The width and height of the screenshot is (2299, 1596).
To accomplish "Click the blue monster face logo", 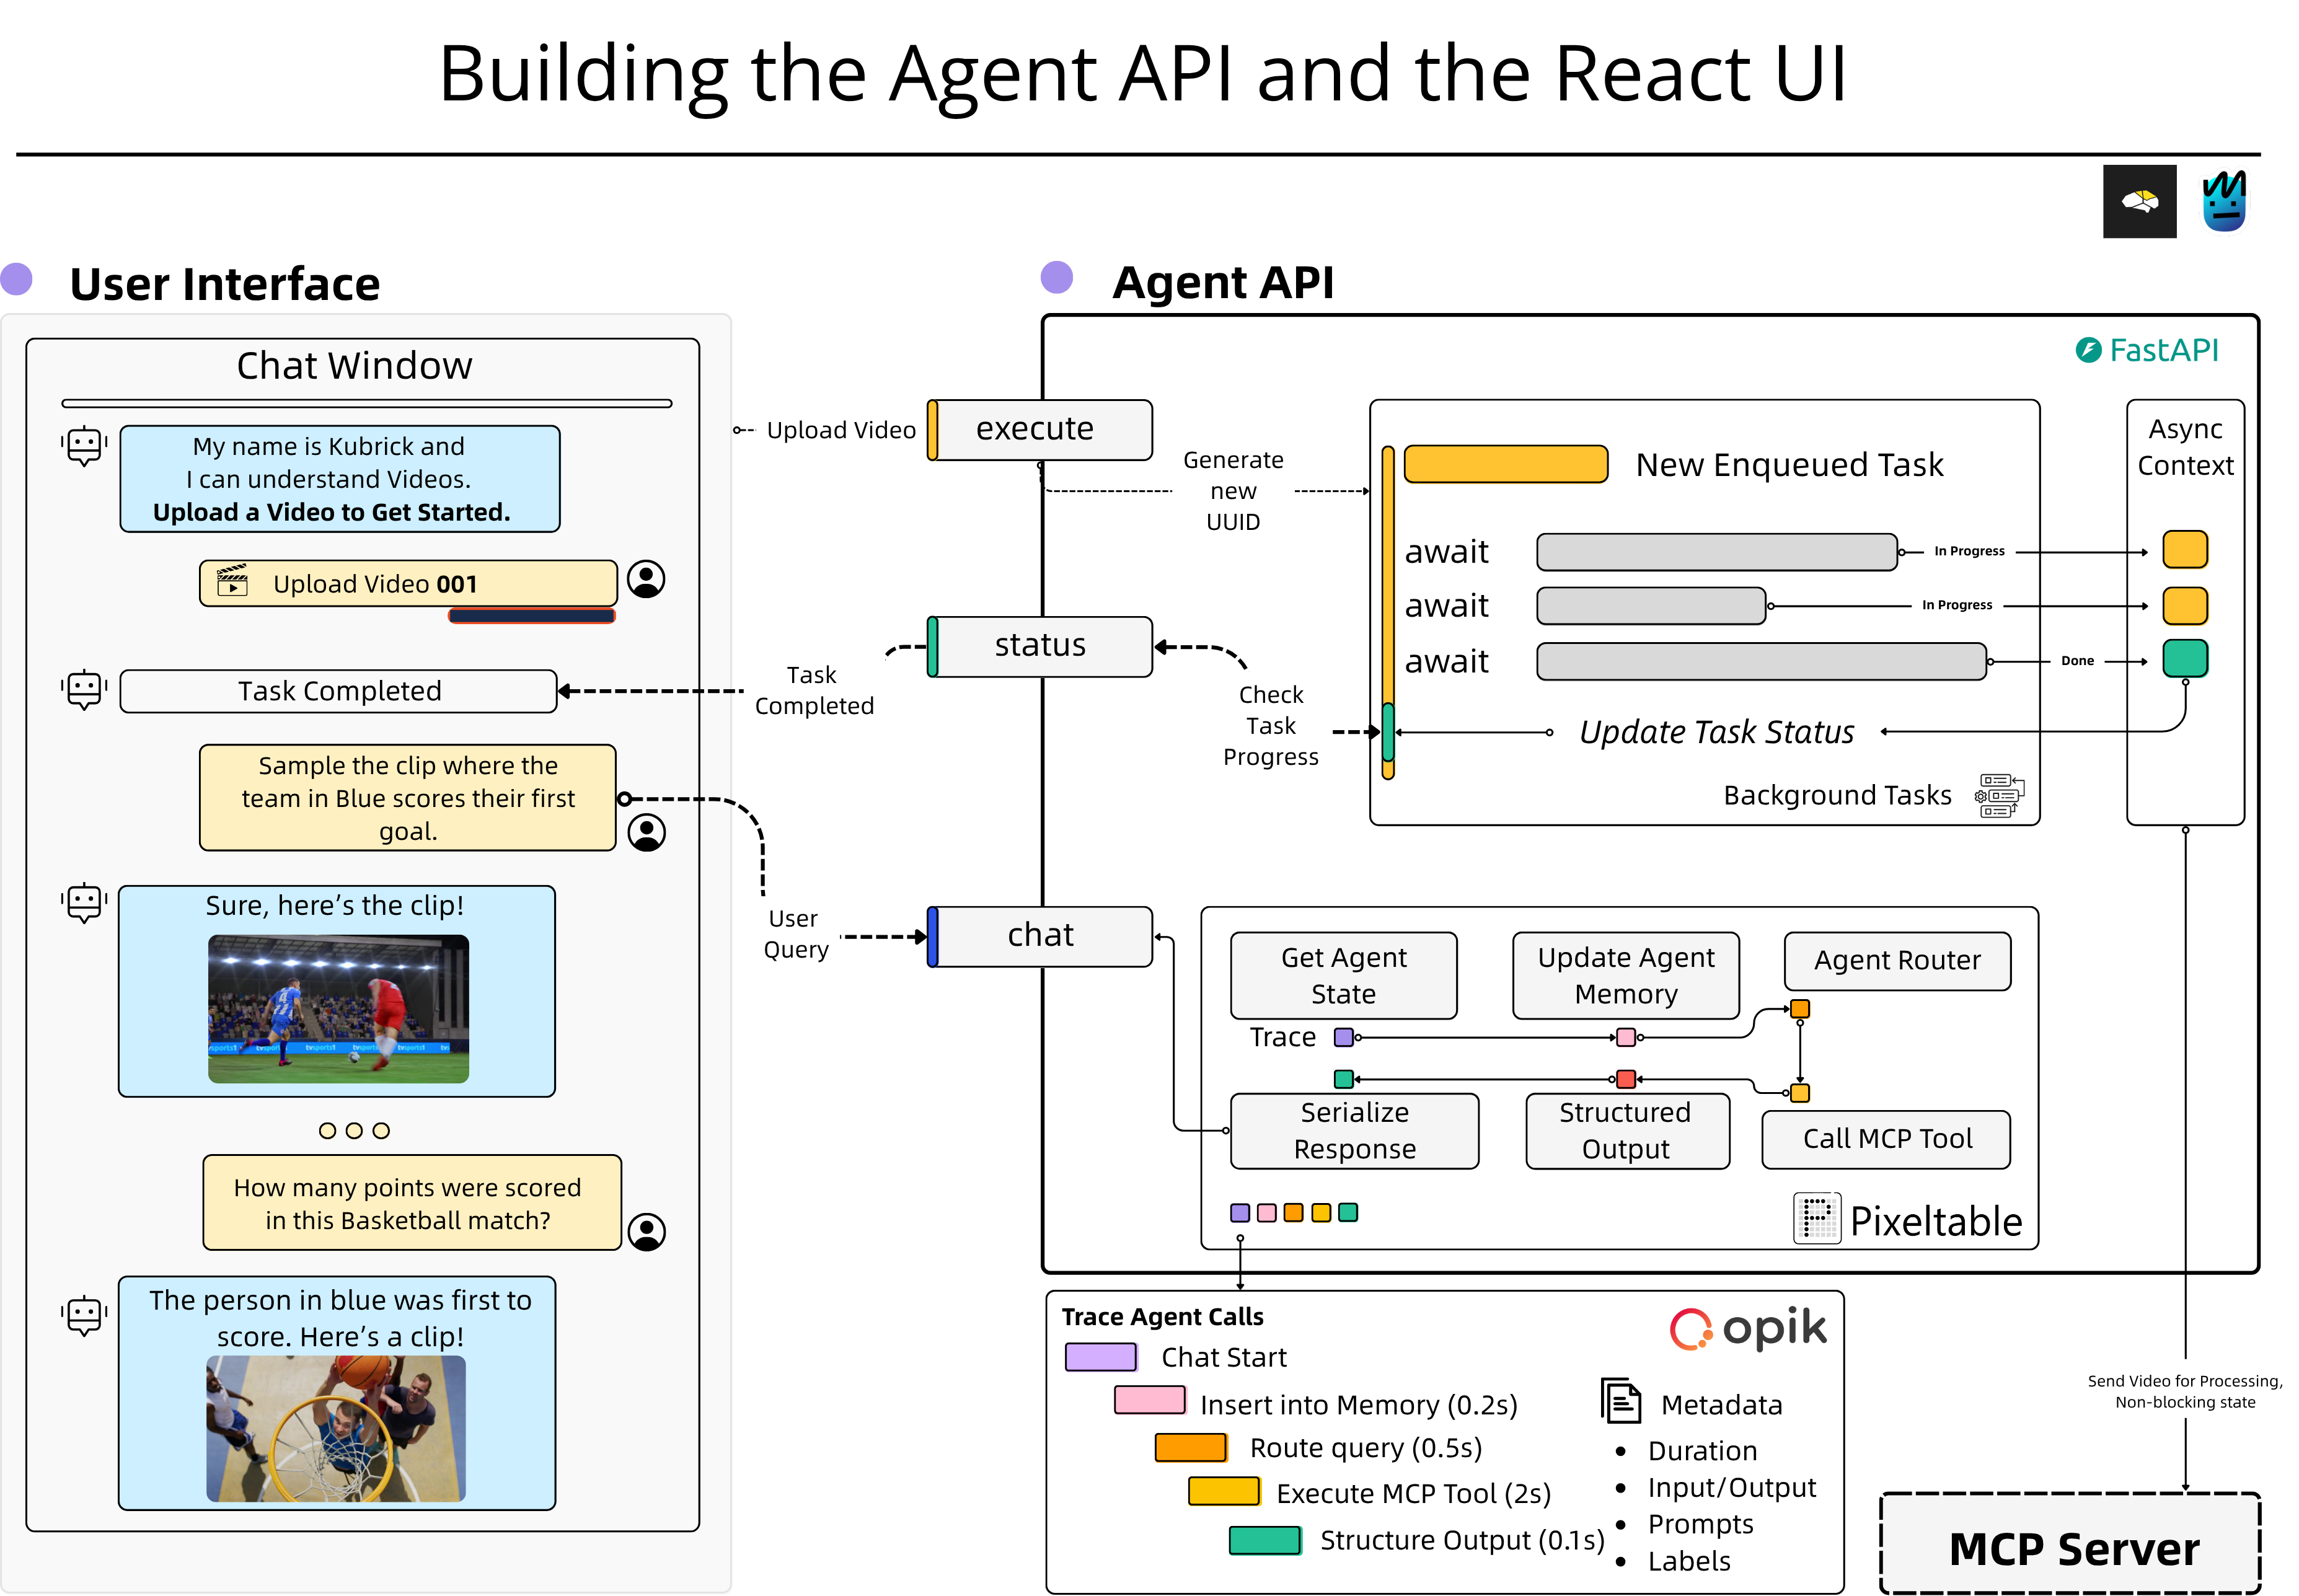I will coord(2224,202).
